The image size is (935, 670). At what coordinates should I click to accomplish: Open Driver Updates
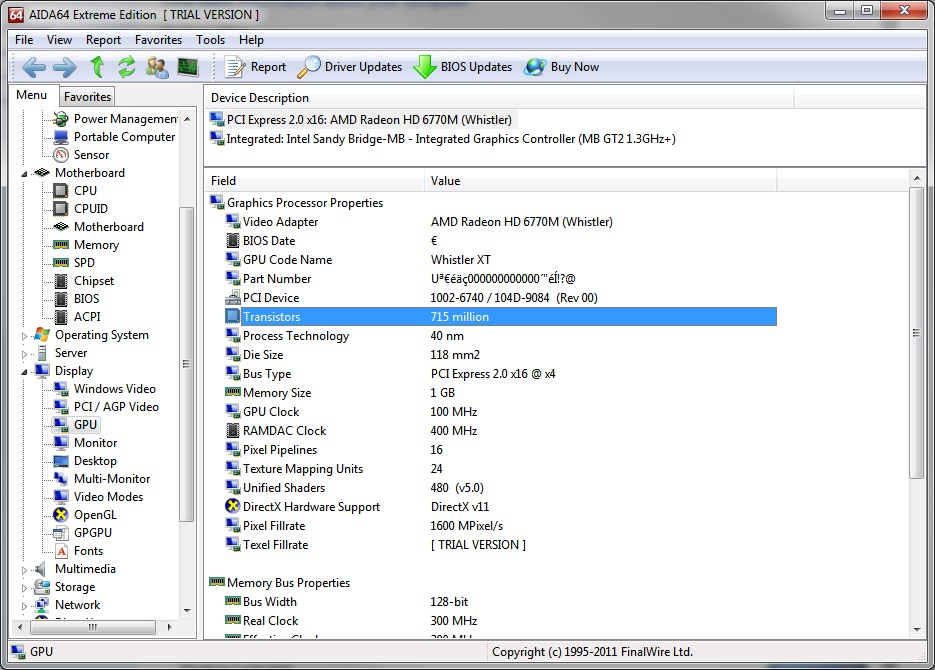point(350,67)
